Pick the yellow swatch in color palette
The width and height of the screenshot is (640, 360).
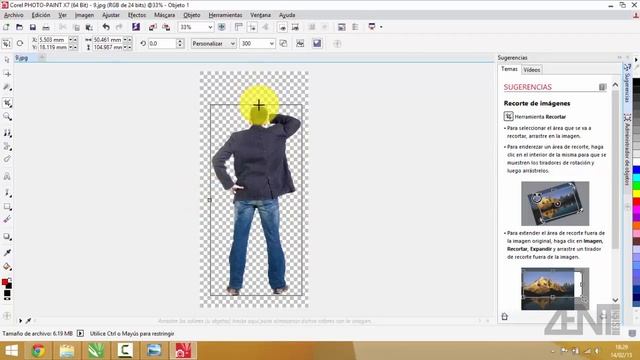pyautogui.click(x=636, y=194)
